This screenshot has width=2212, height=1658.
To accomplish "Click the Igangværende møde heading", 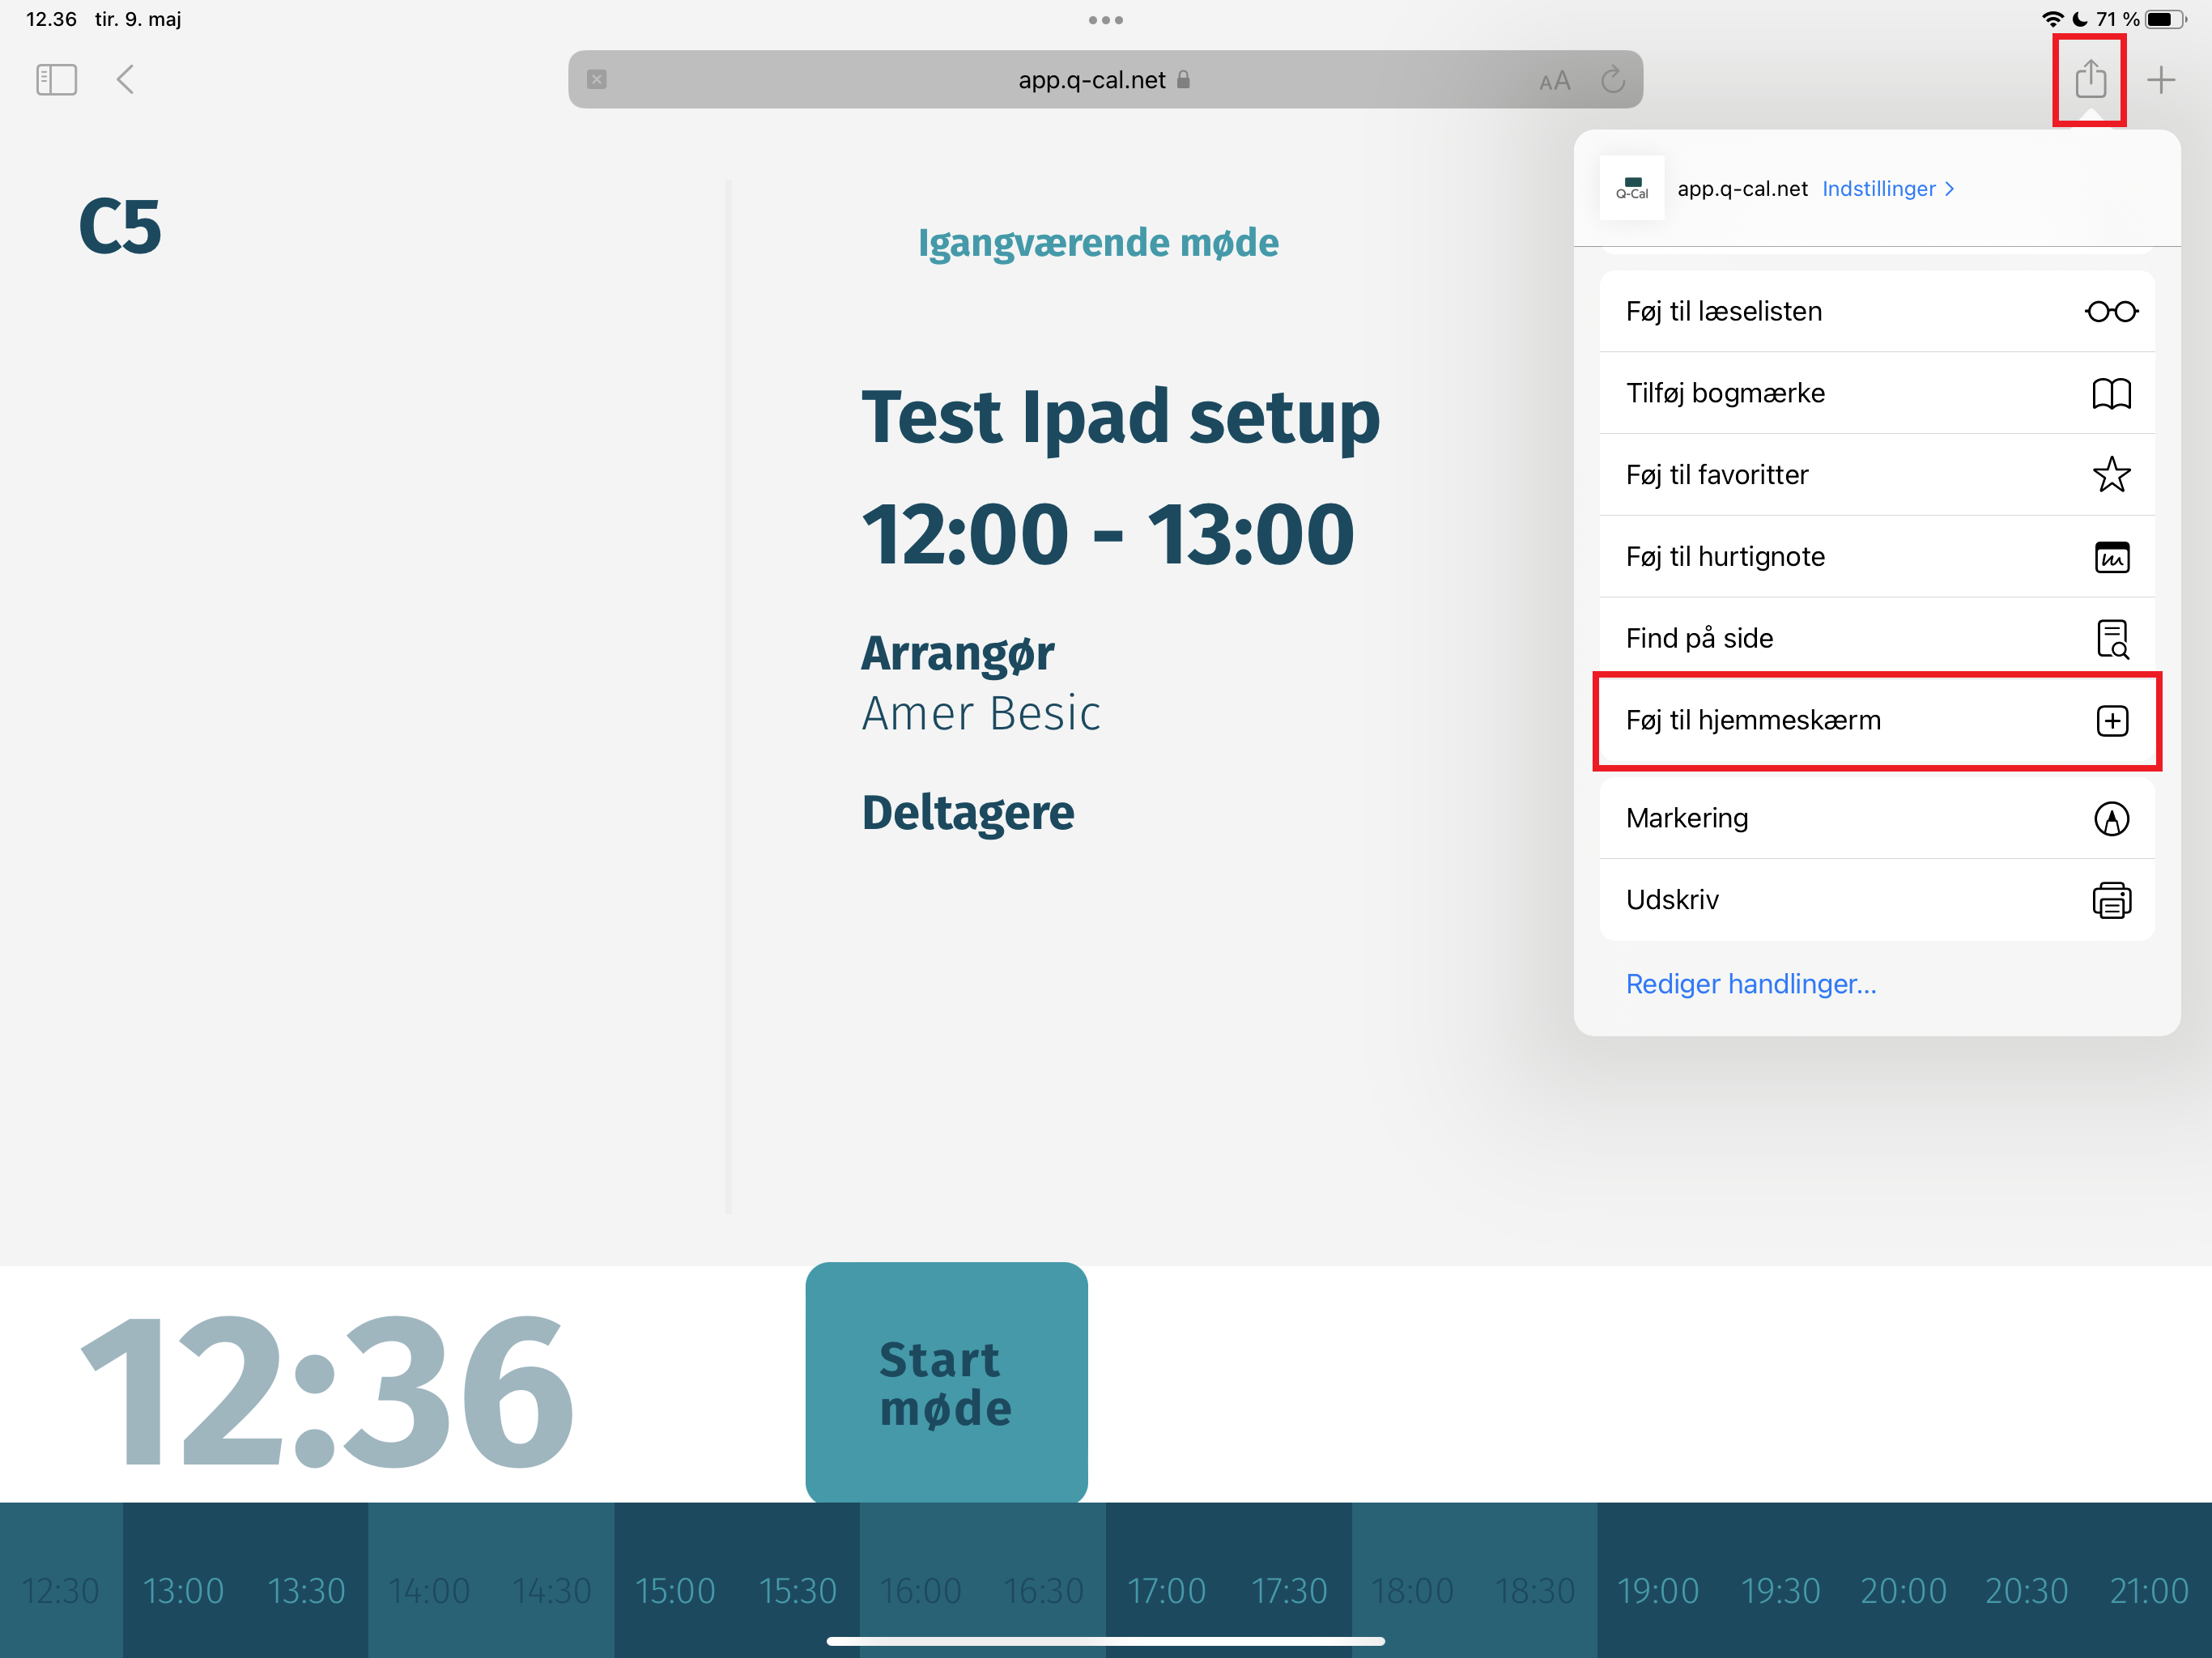I will coord(1098,243).
